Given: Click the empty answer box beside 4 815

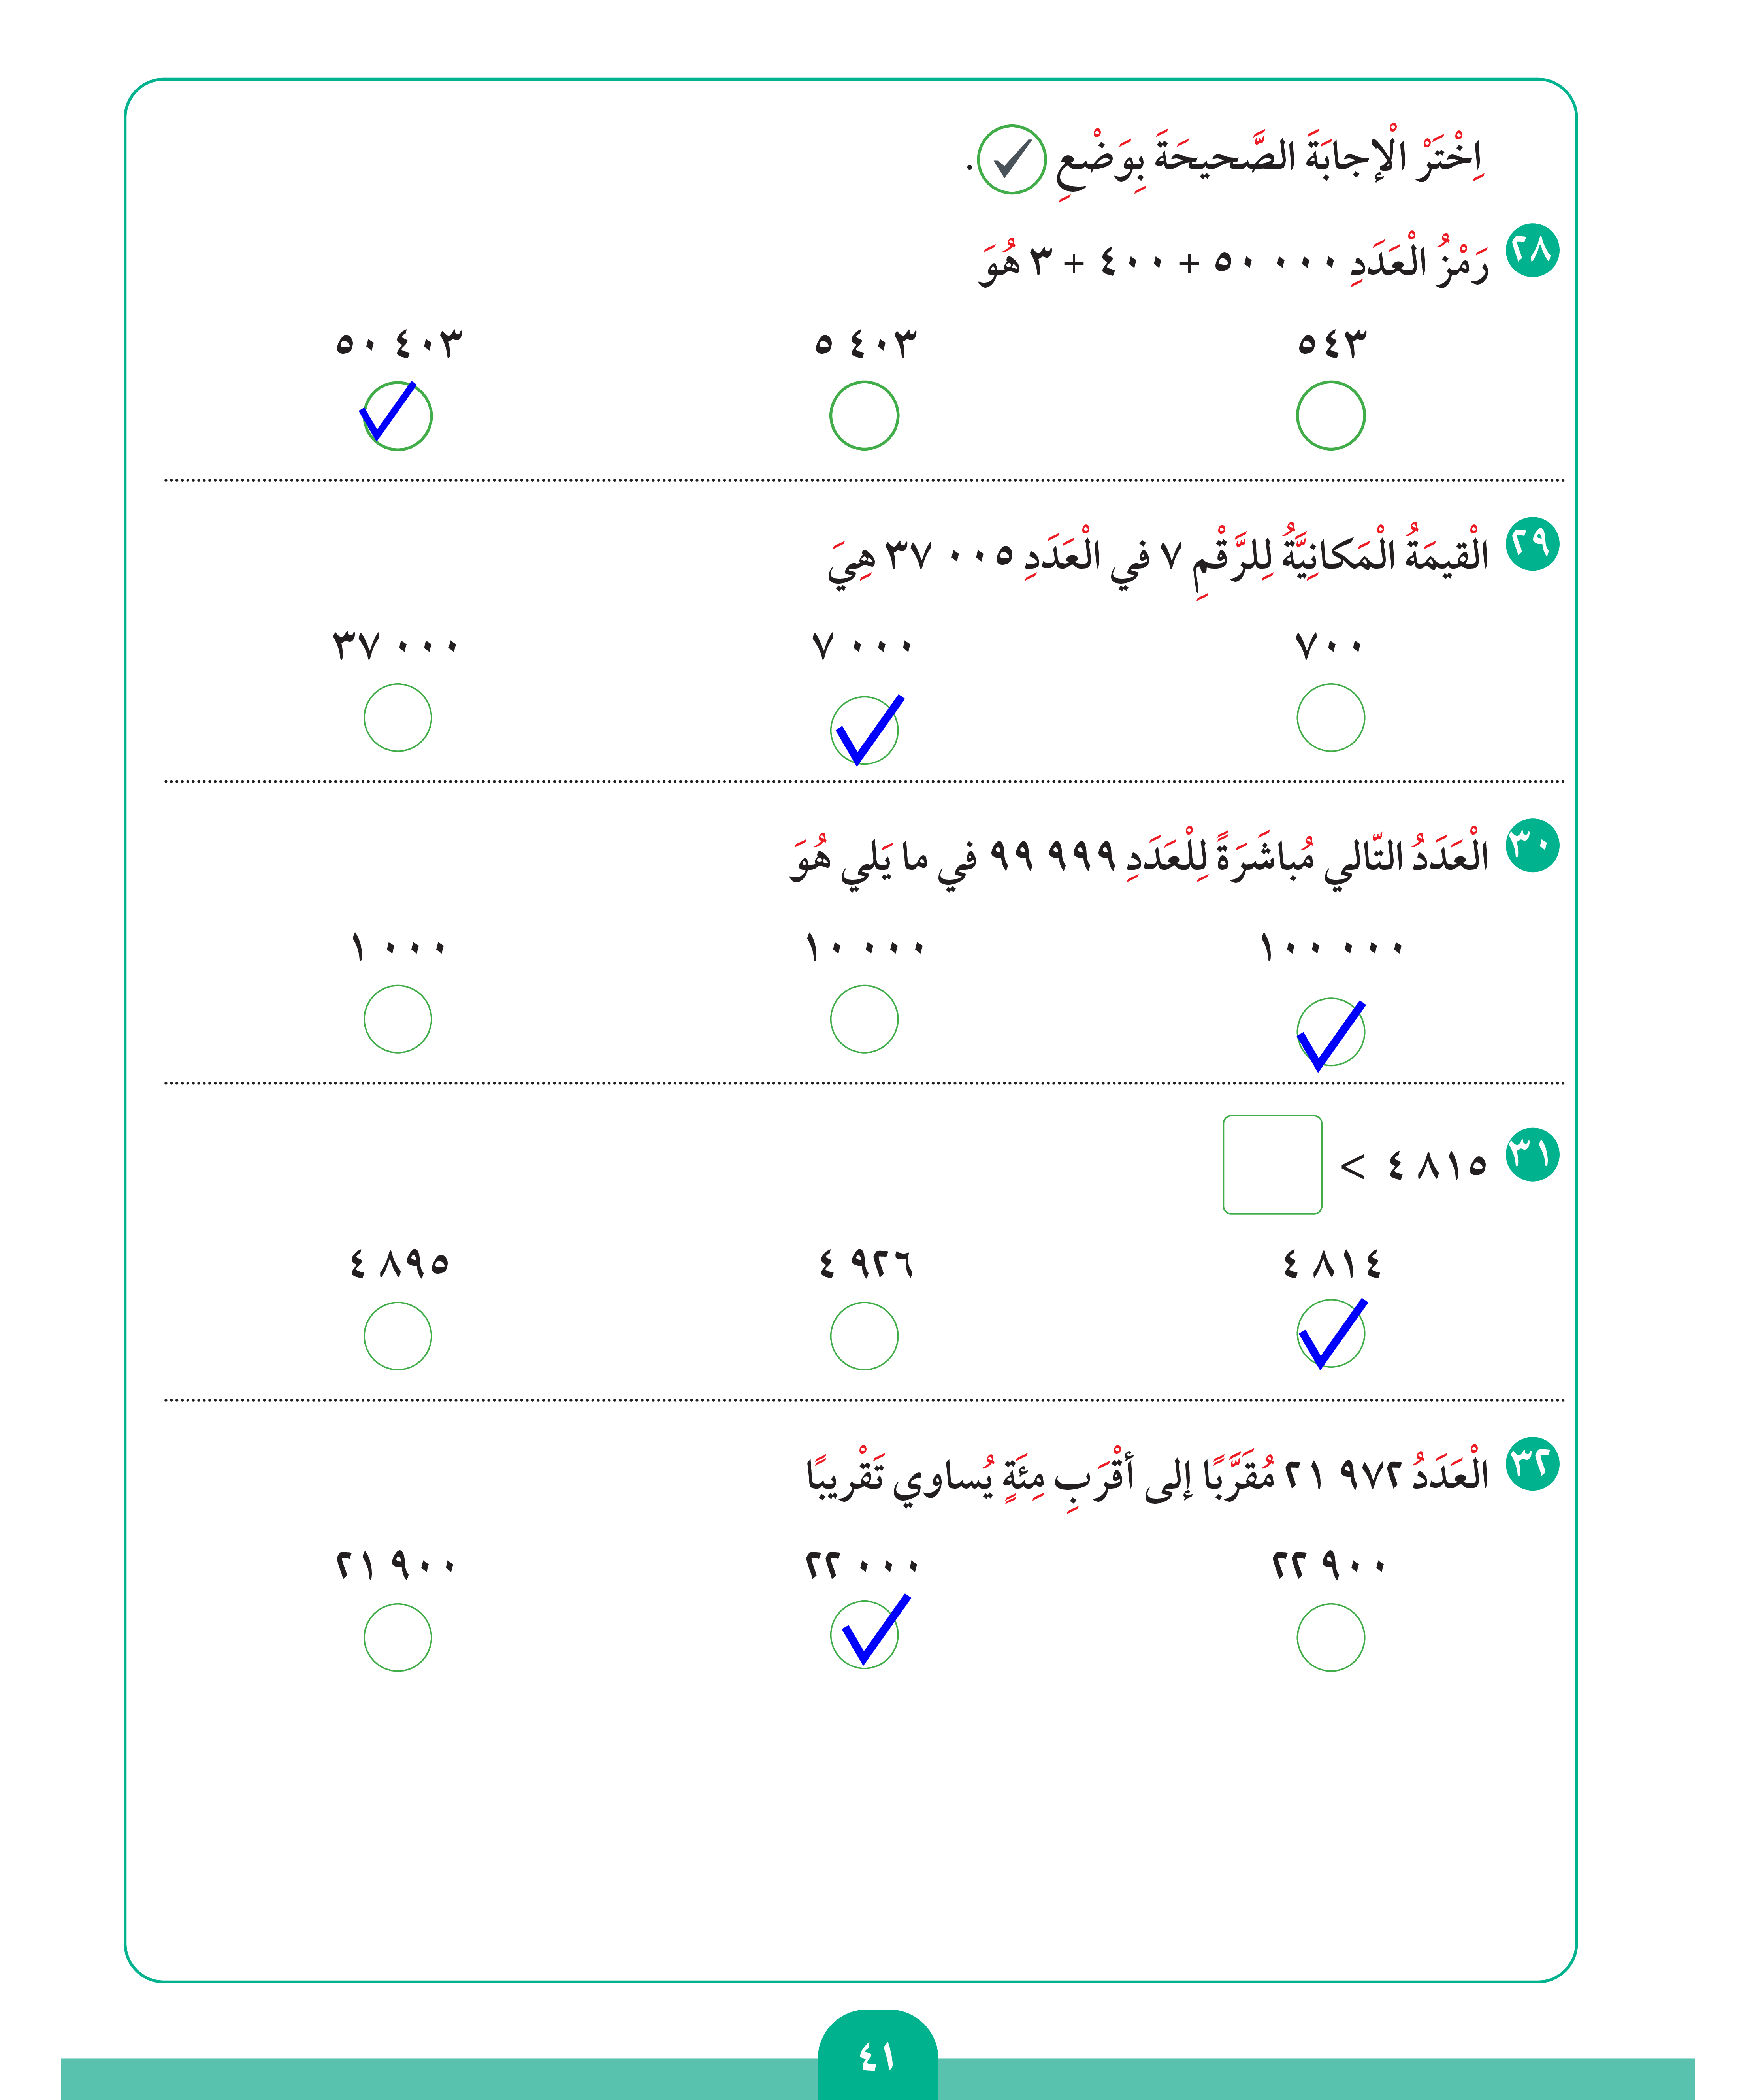Looking at the screenshot, I should pyautogui.click(x=1272, y=1165).
